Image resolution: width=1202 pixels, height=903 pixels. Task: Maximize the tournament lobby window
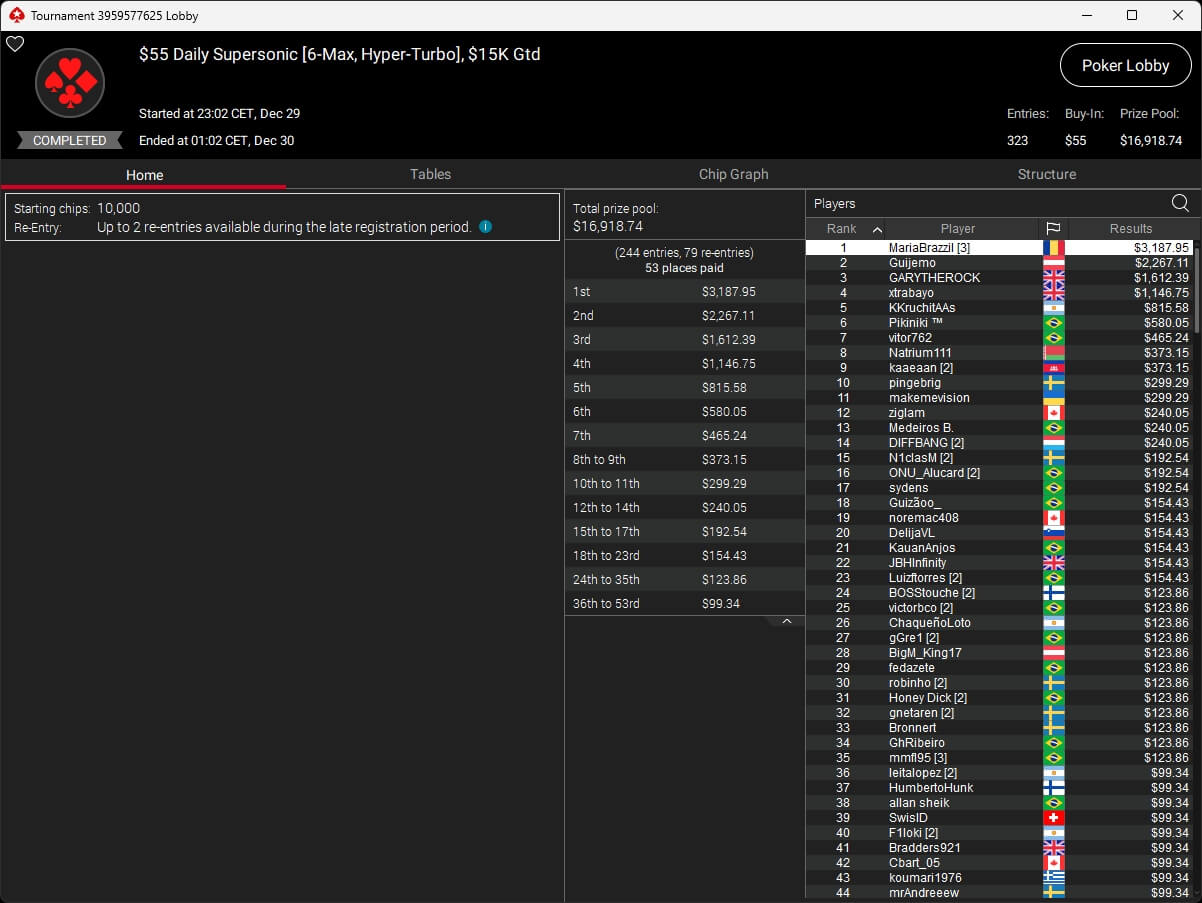pos(1131,15)
